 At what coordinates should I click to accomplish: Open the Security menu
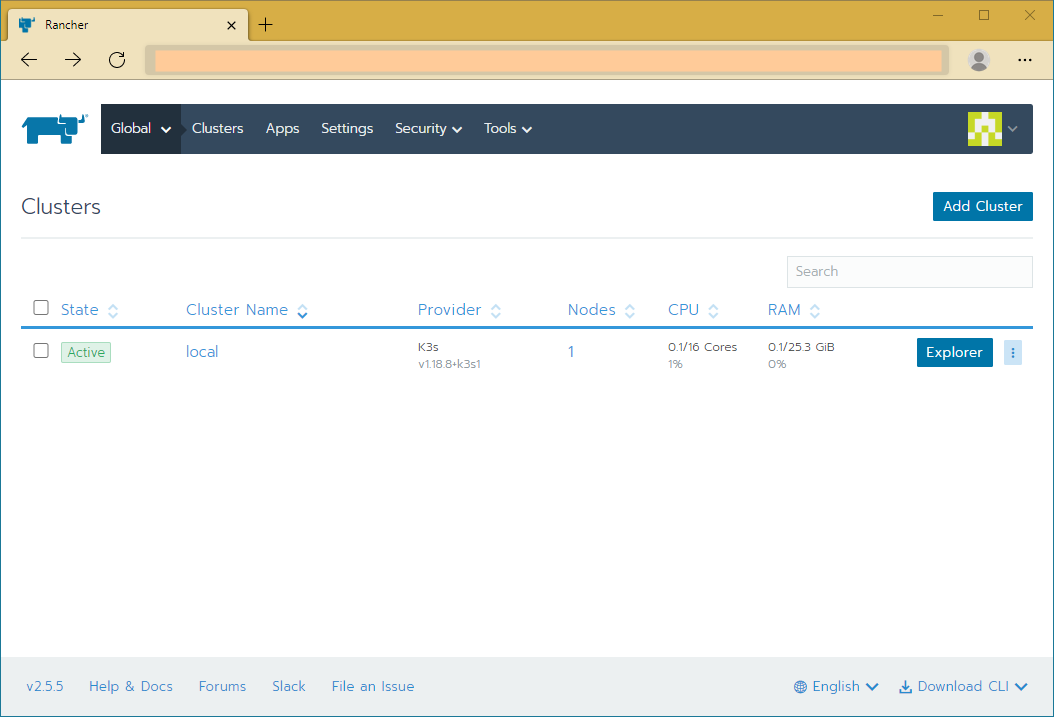point(428,128)
